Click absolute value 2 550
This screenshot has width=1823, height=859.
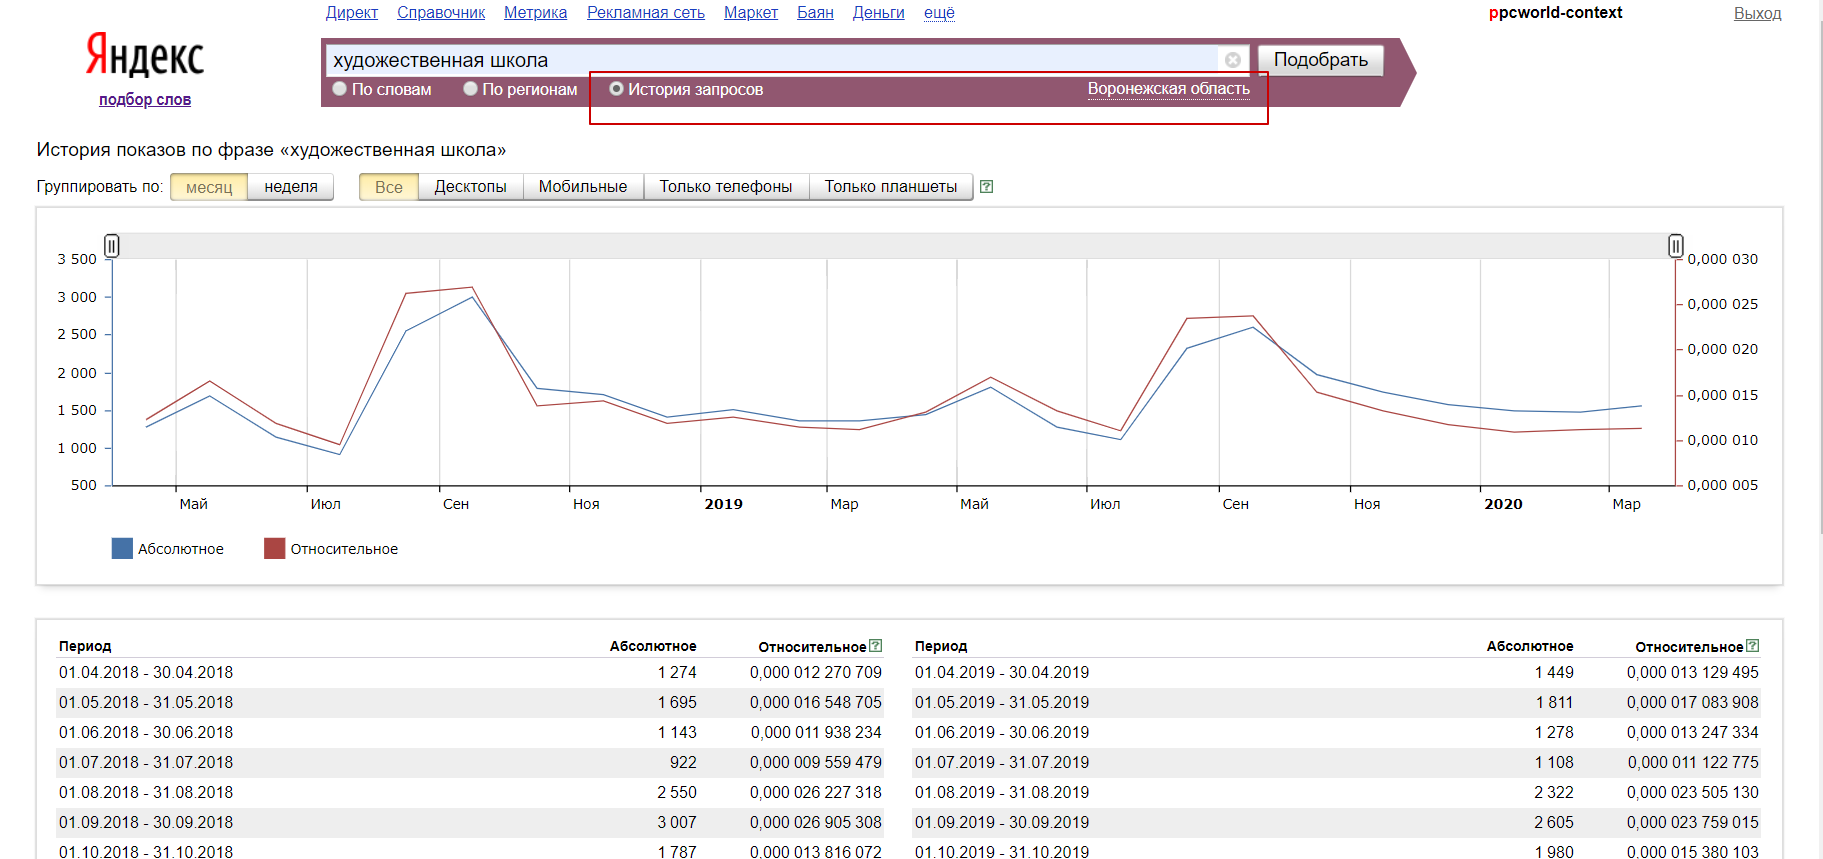pos(677,793)
